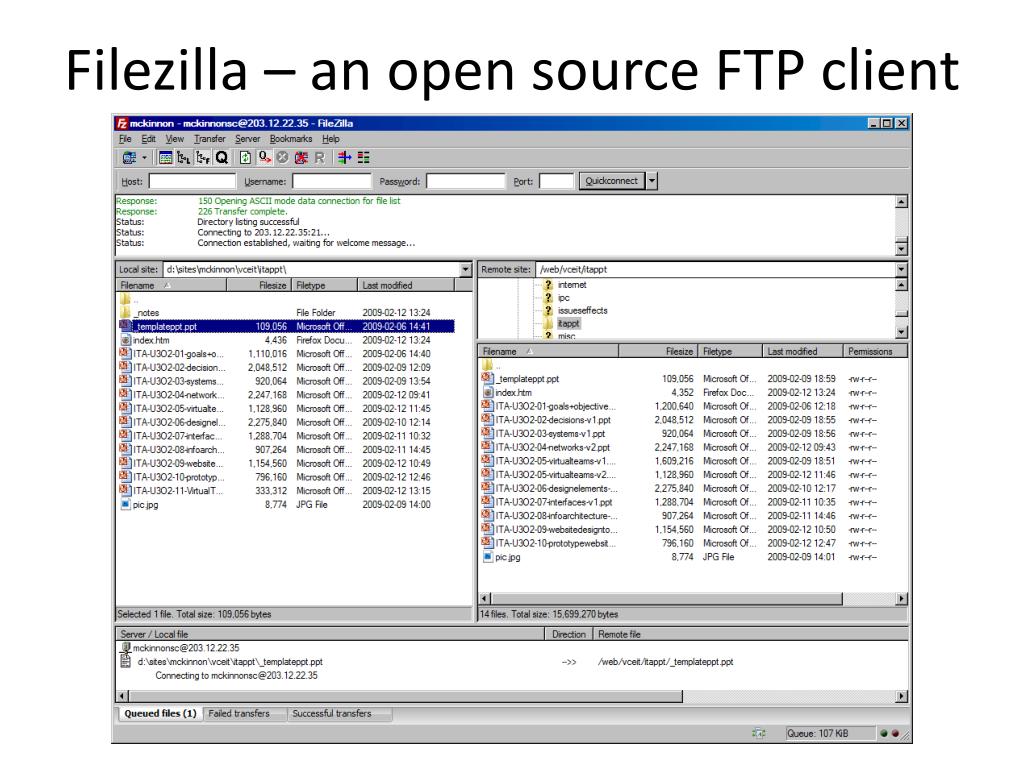Click the remote _templateppt.ppt file icon
This screenshot has height=768, width=1024.
[487, 378]
